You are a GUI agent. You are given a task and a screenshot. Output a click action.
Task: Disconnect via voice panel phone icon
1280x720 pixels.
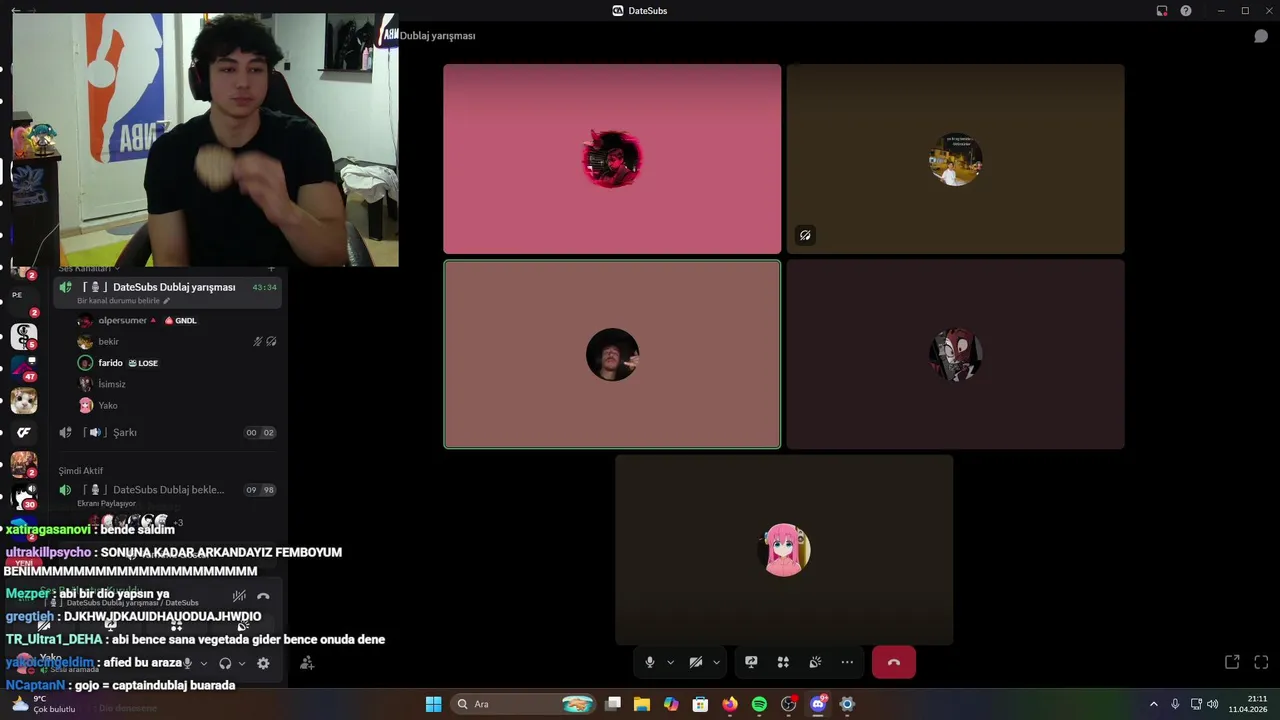pyautogui.click(x=263, y=596)
